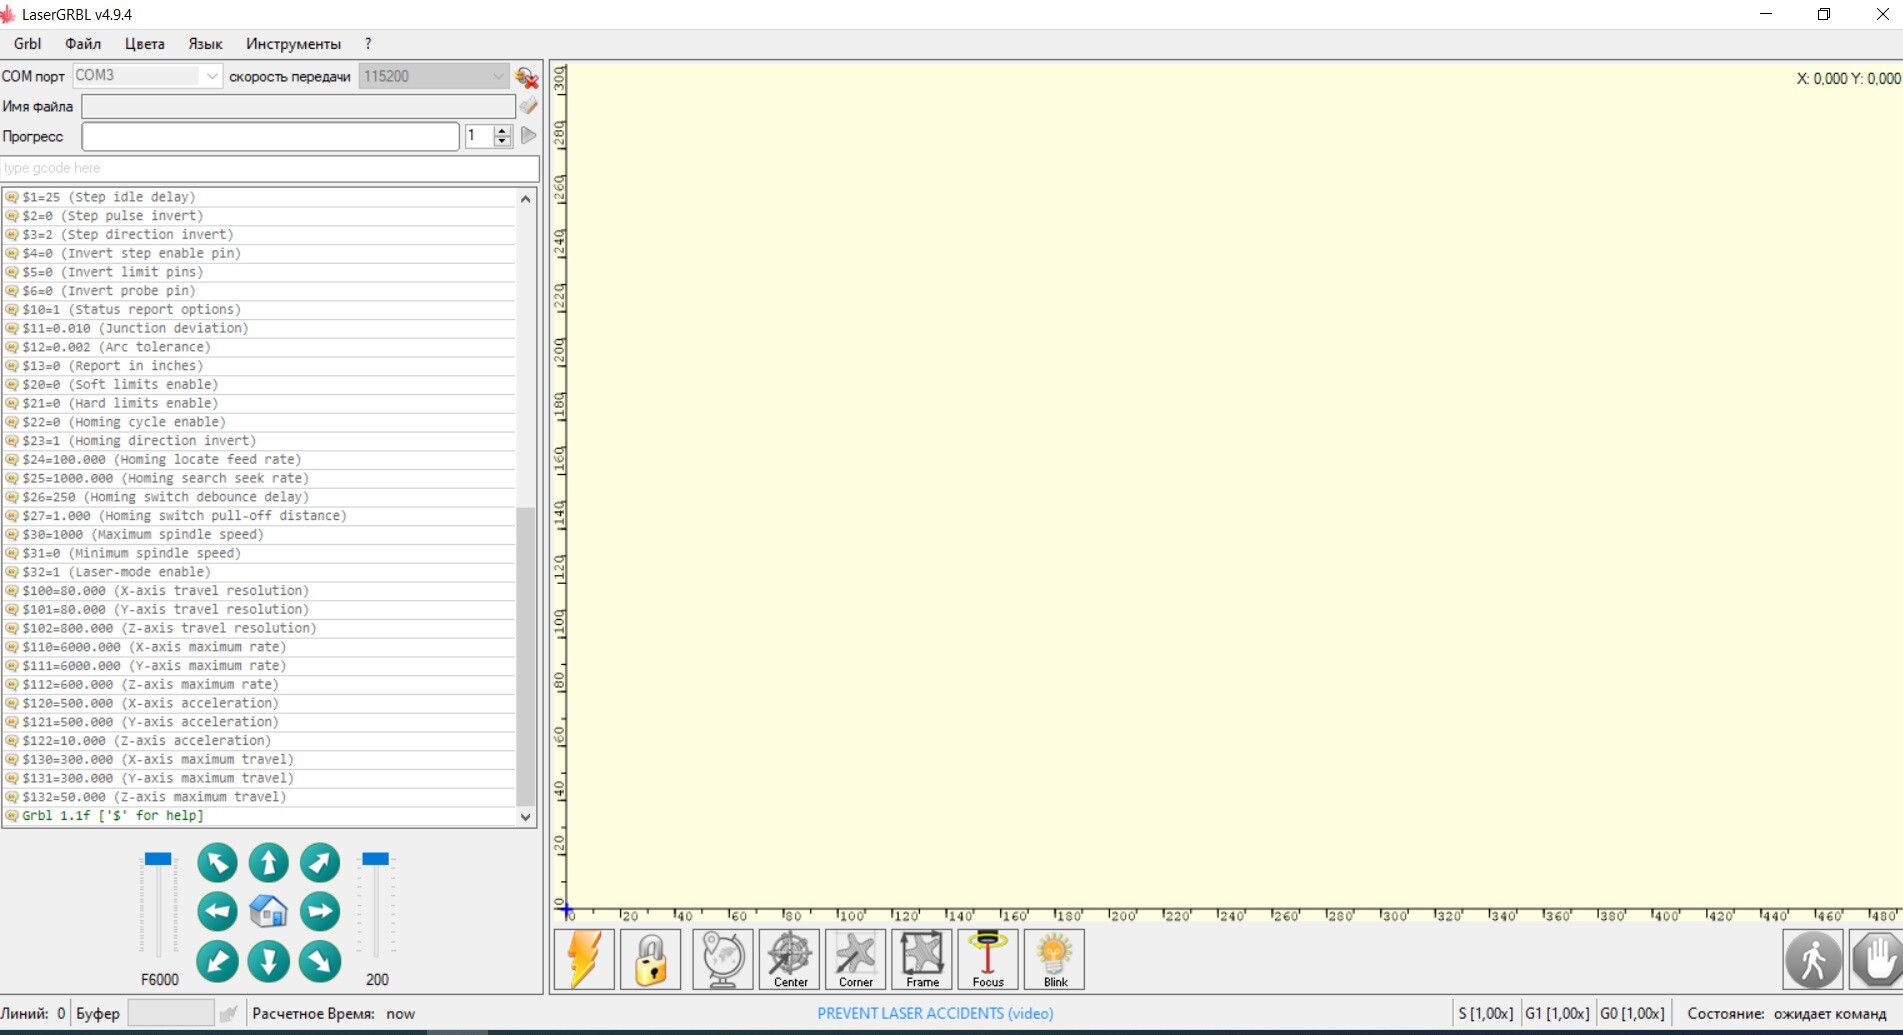Select the $100=80.000 (X-axis travel resolution) line
The image size is (1903, 1035).
(259, 591)
